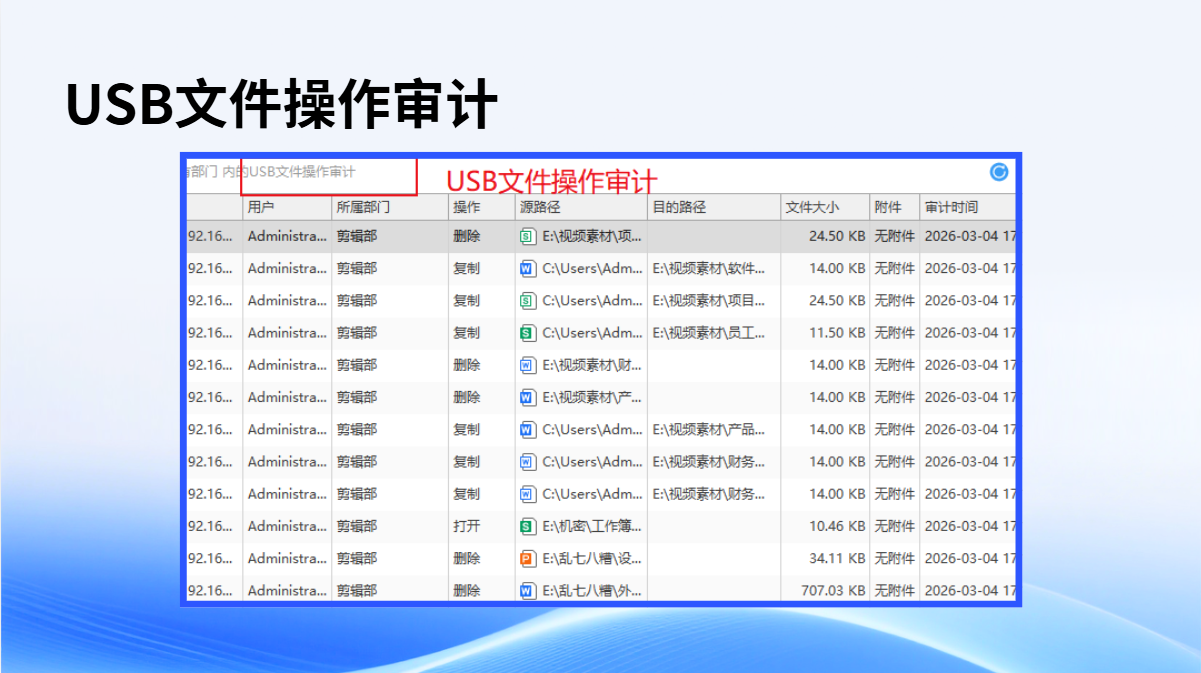Viewport: 1201px width, 673px height.
Task: Click the spreadsheet icon in the 11.50 KB row
Action: [528, 333]
